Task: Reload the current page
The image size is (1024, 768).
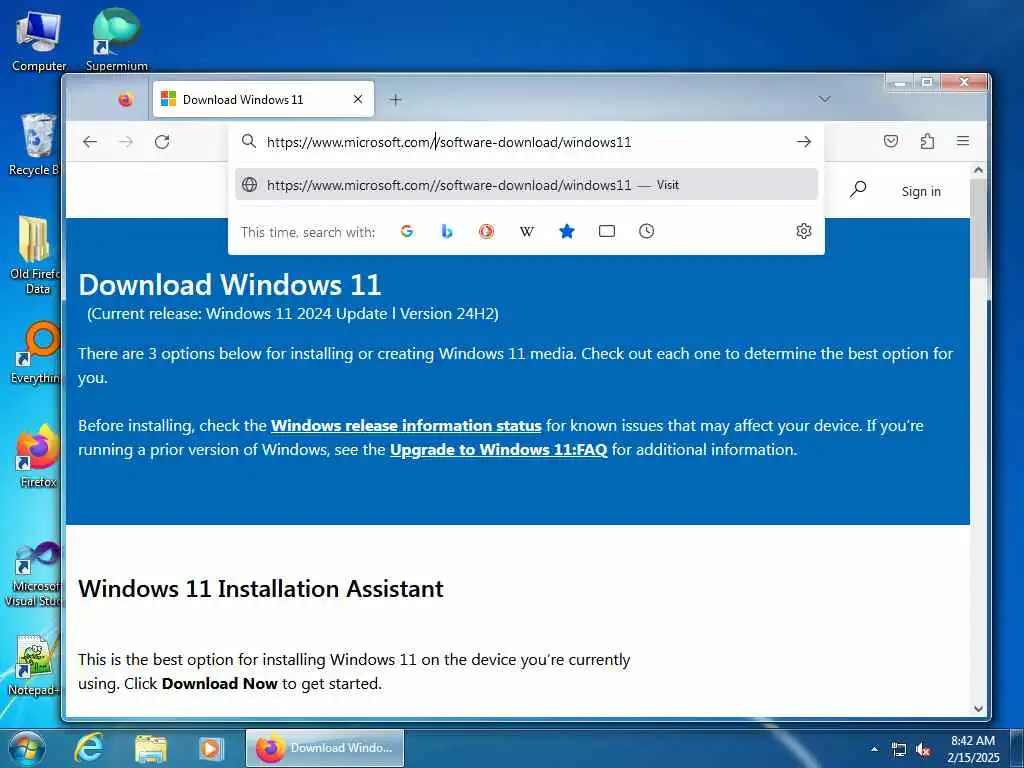Action: (x=162, y=142)
